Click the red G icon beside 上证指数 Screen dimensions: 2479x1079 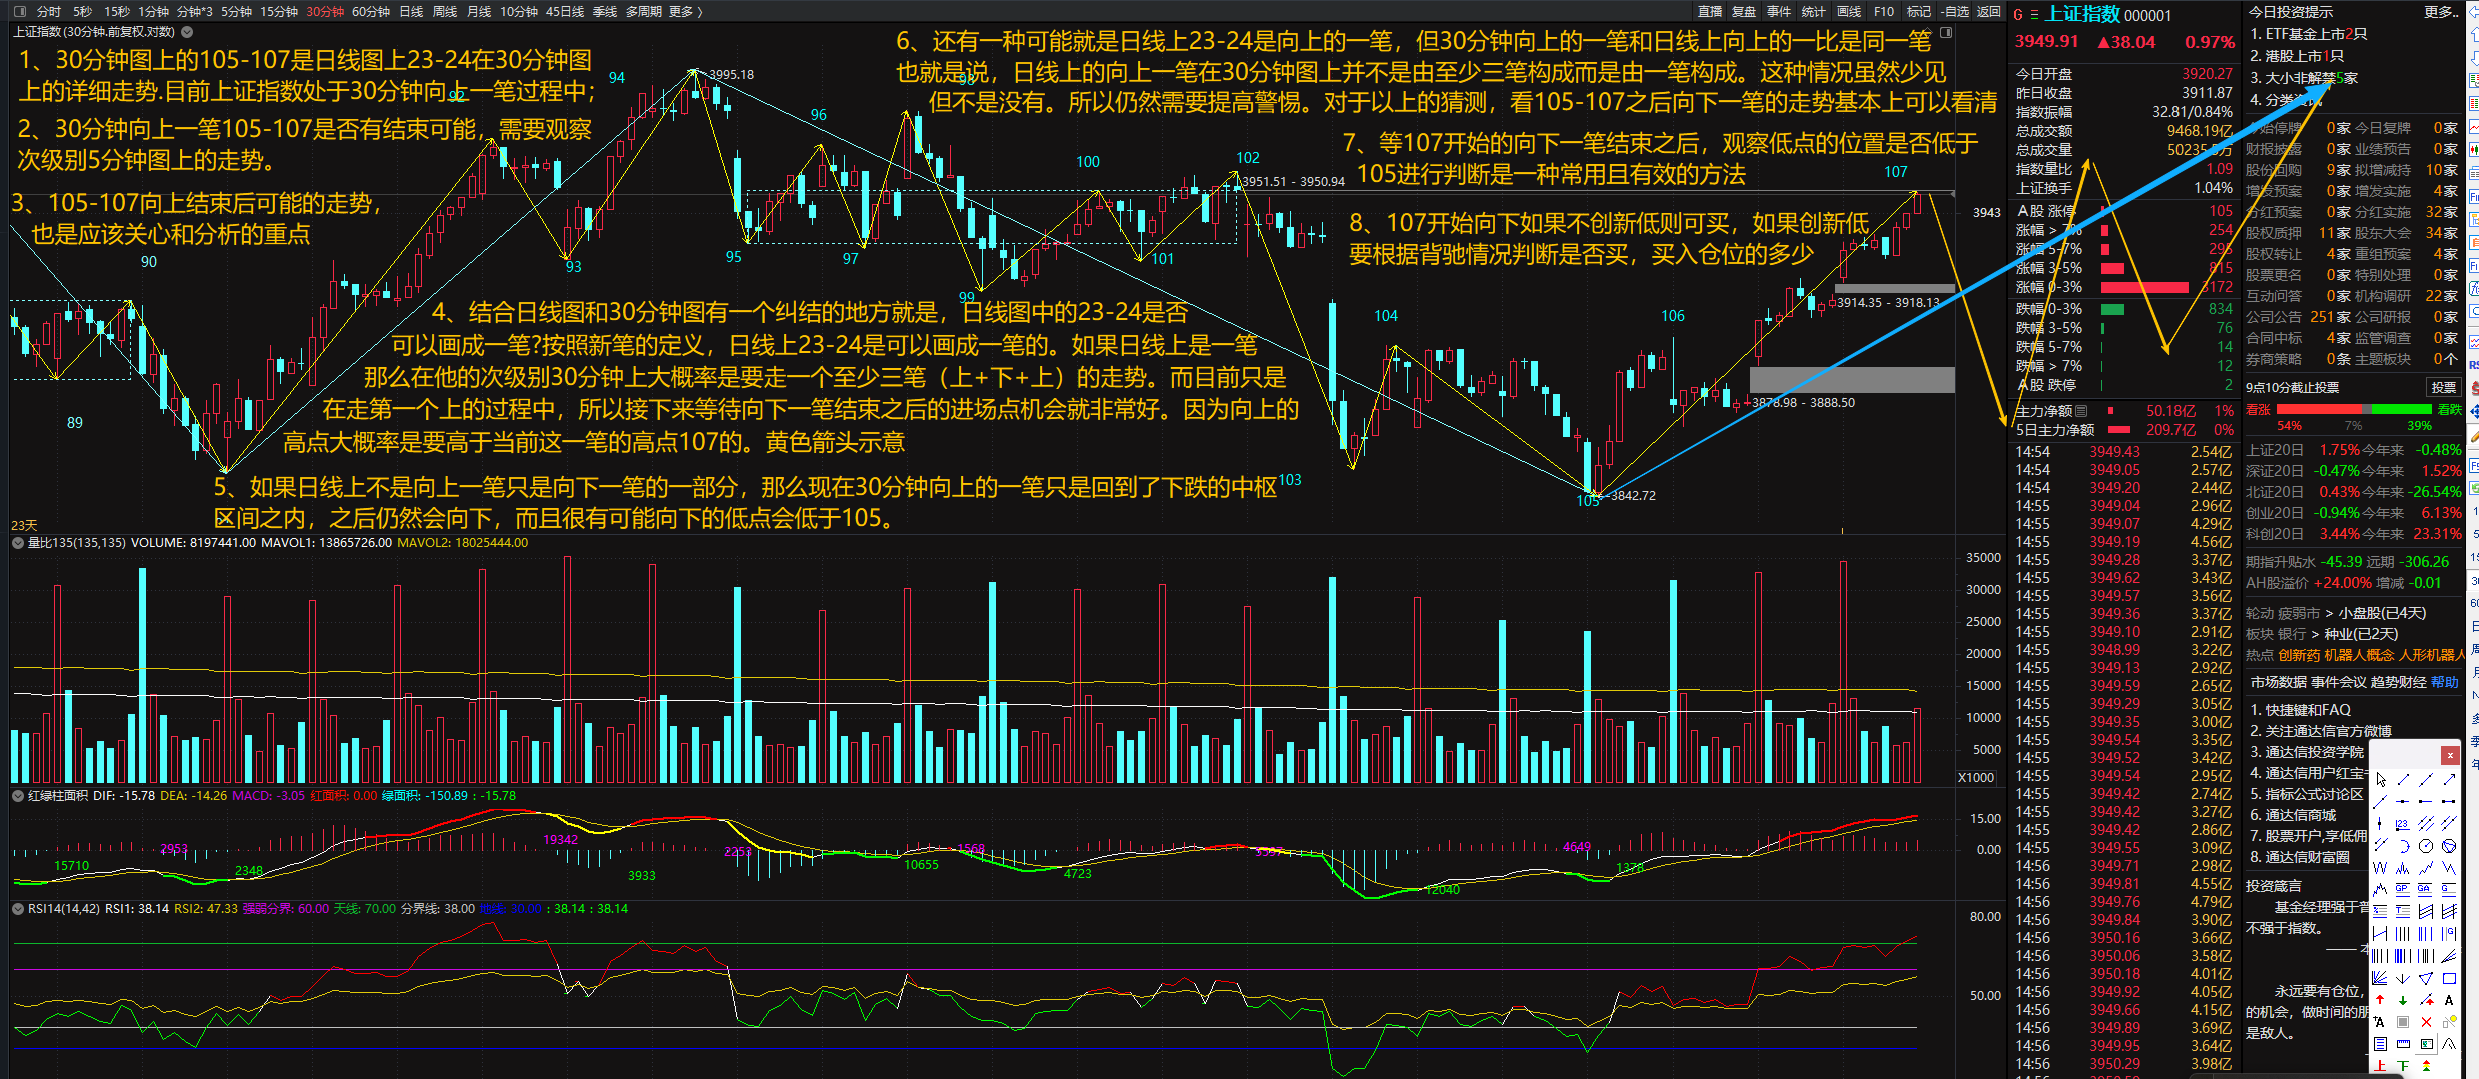2018,14
